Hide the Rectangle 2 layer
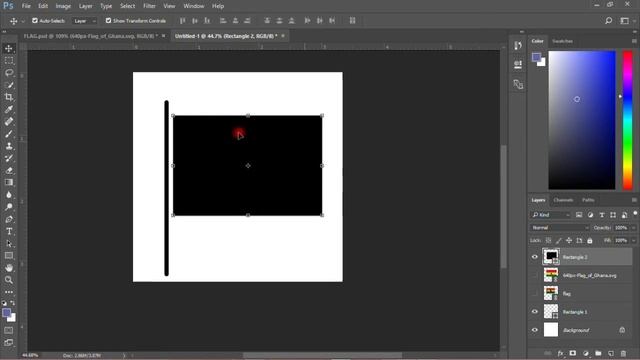The height and width of the screenshot is (360, 640). tap(535, 257)
